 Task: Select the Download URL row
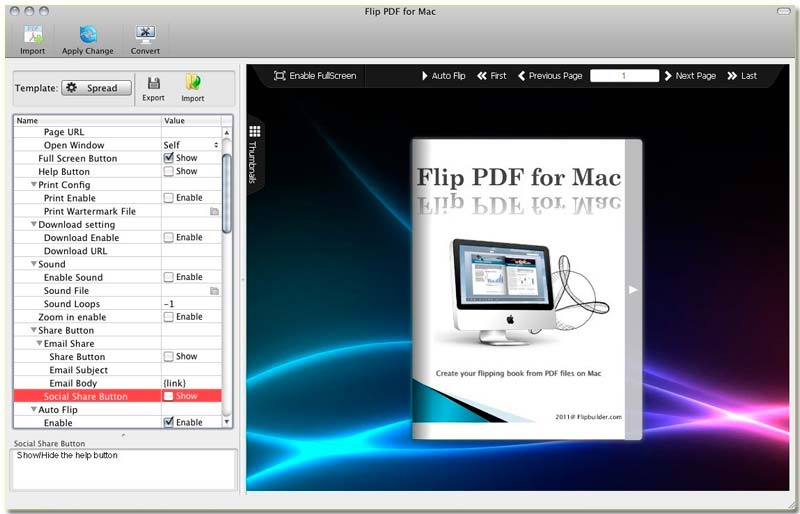coord(118,251)
